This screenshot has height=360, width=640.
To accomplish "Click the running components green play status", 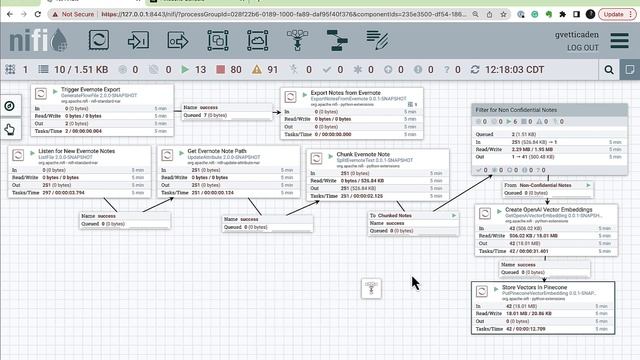I will pyautogui.click(x=194, y=70).
